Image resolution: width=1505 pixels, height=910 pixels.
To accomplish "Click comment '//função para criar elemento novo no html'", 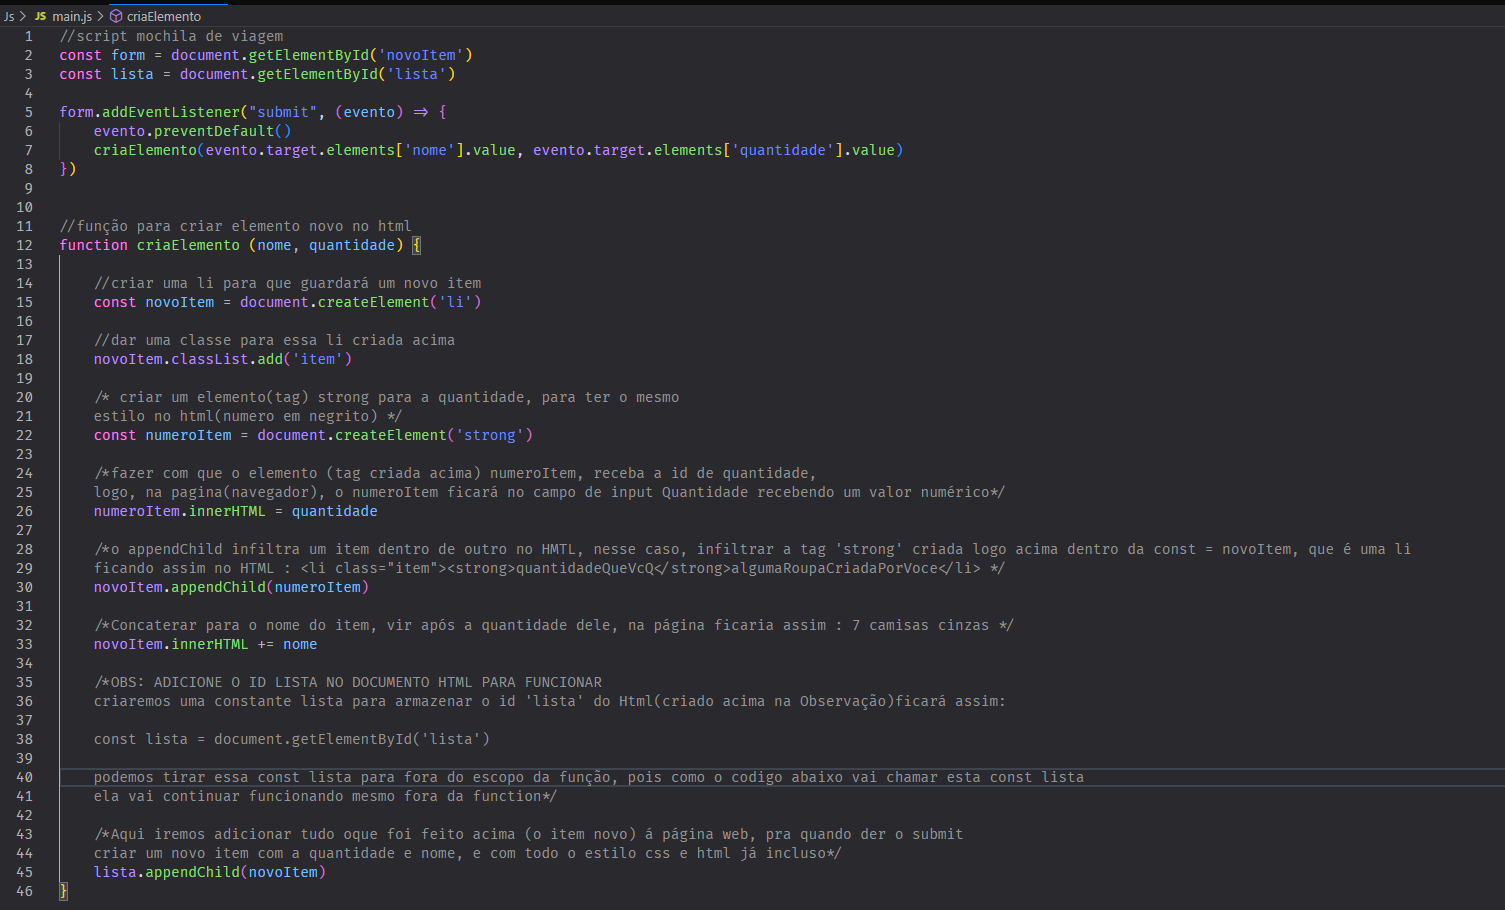I will click(235, 226).
